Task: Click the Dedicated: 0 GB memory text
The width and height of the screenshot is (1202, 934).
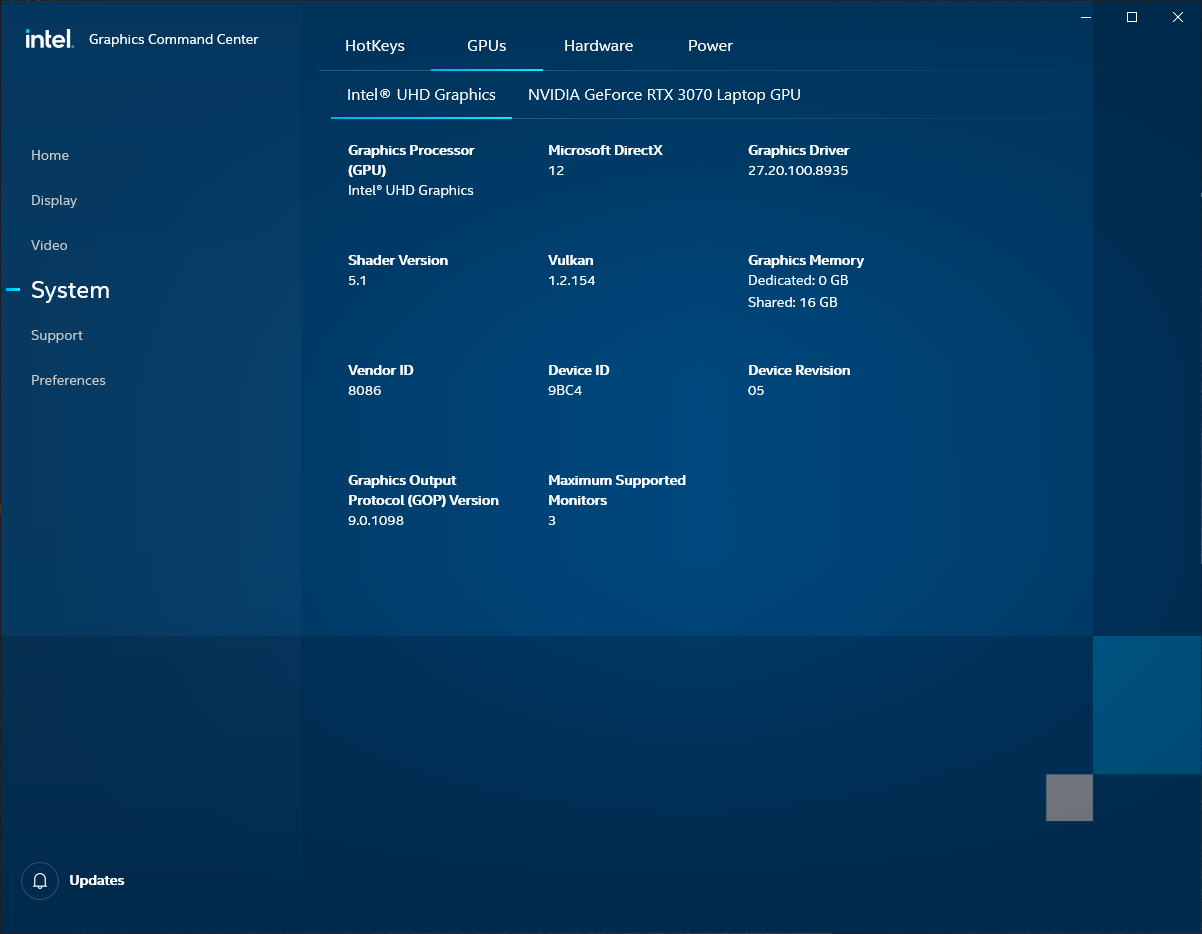Action: point(798,281)
